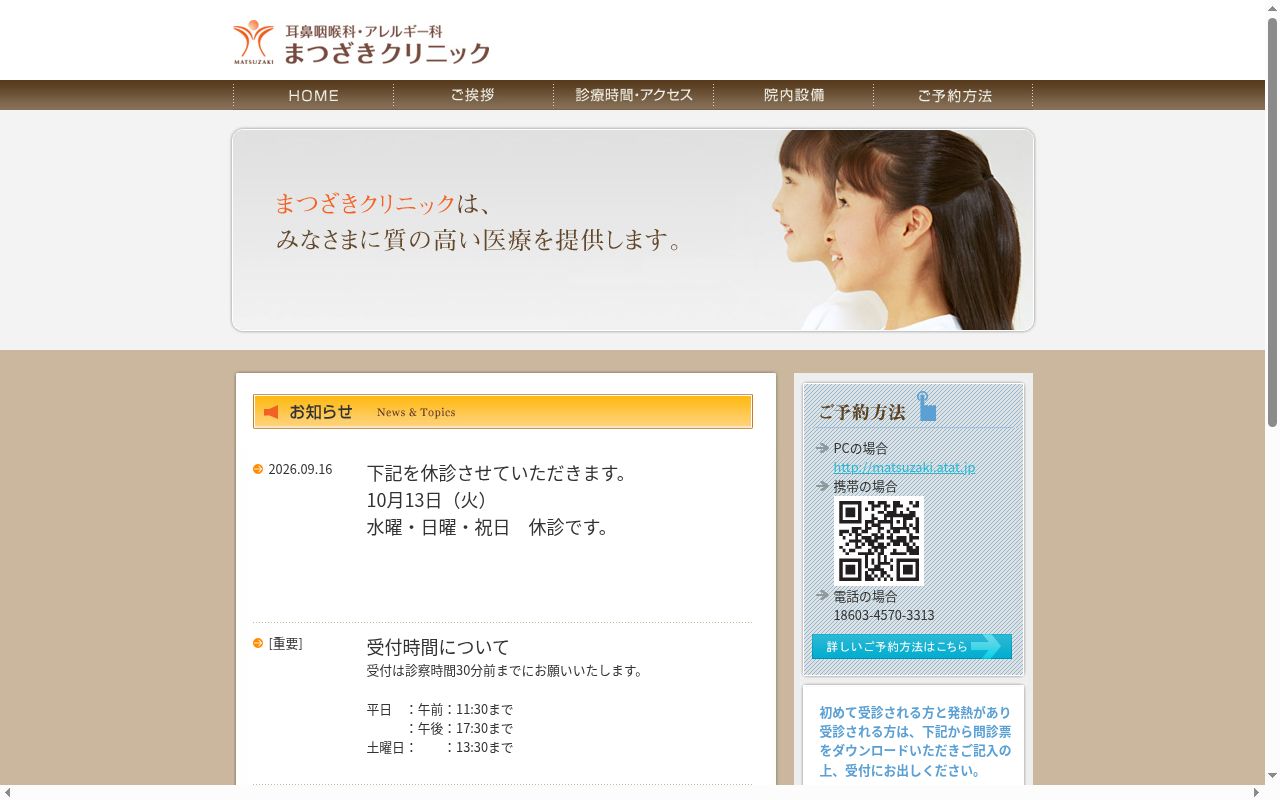
Task: Click the arrow icon beside PCの場合
Action: (x=823, y=448)
